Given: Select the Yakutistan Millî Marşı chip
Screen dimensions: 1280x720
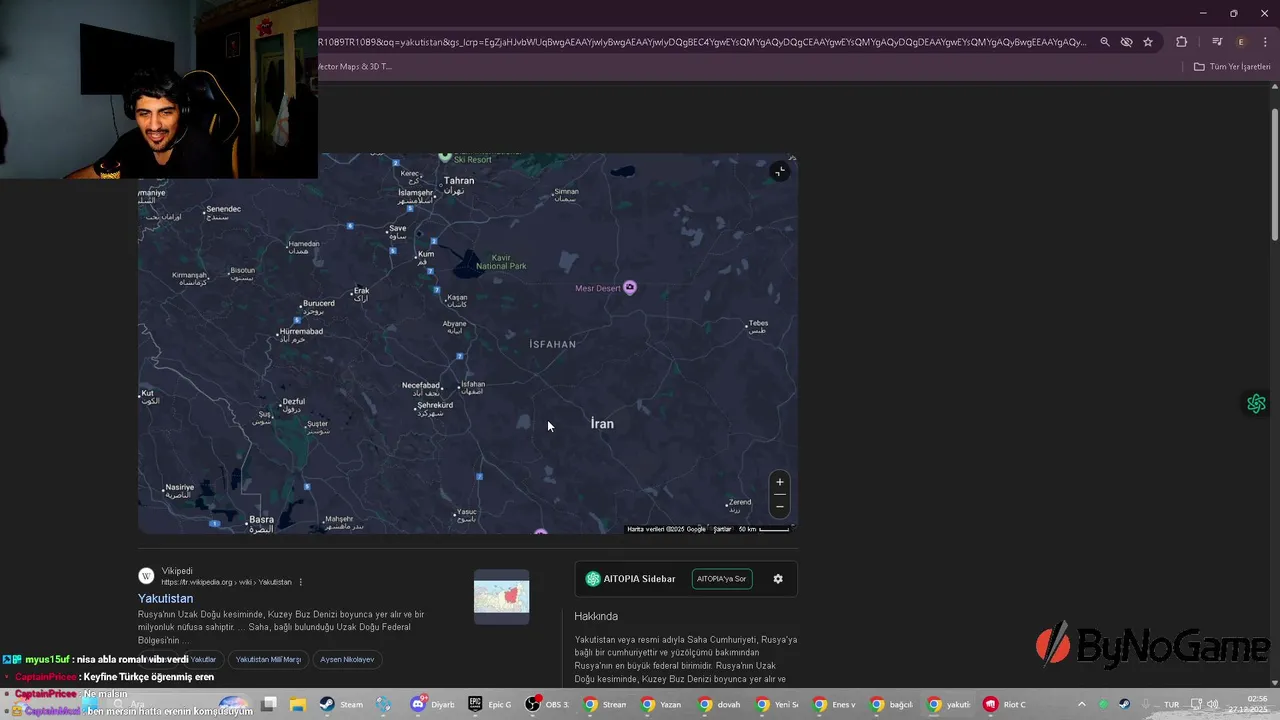Looking at the screenshot, I should [268, 660].
